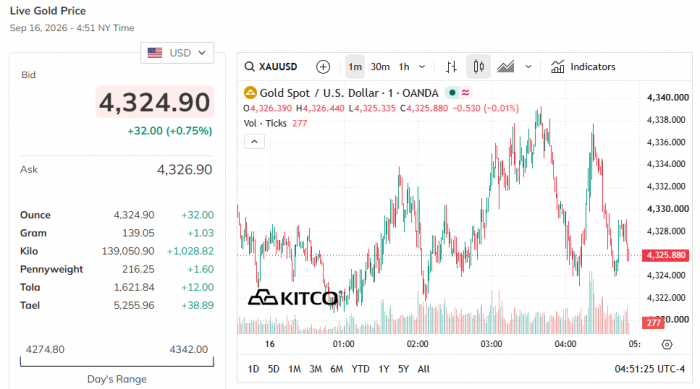Click the red 4,325.880 price label
This screenshot has height=389, width=700.
click(x=665, y=255)
